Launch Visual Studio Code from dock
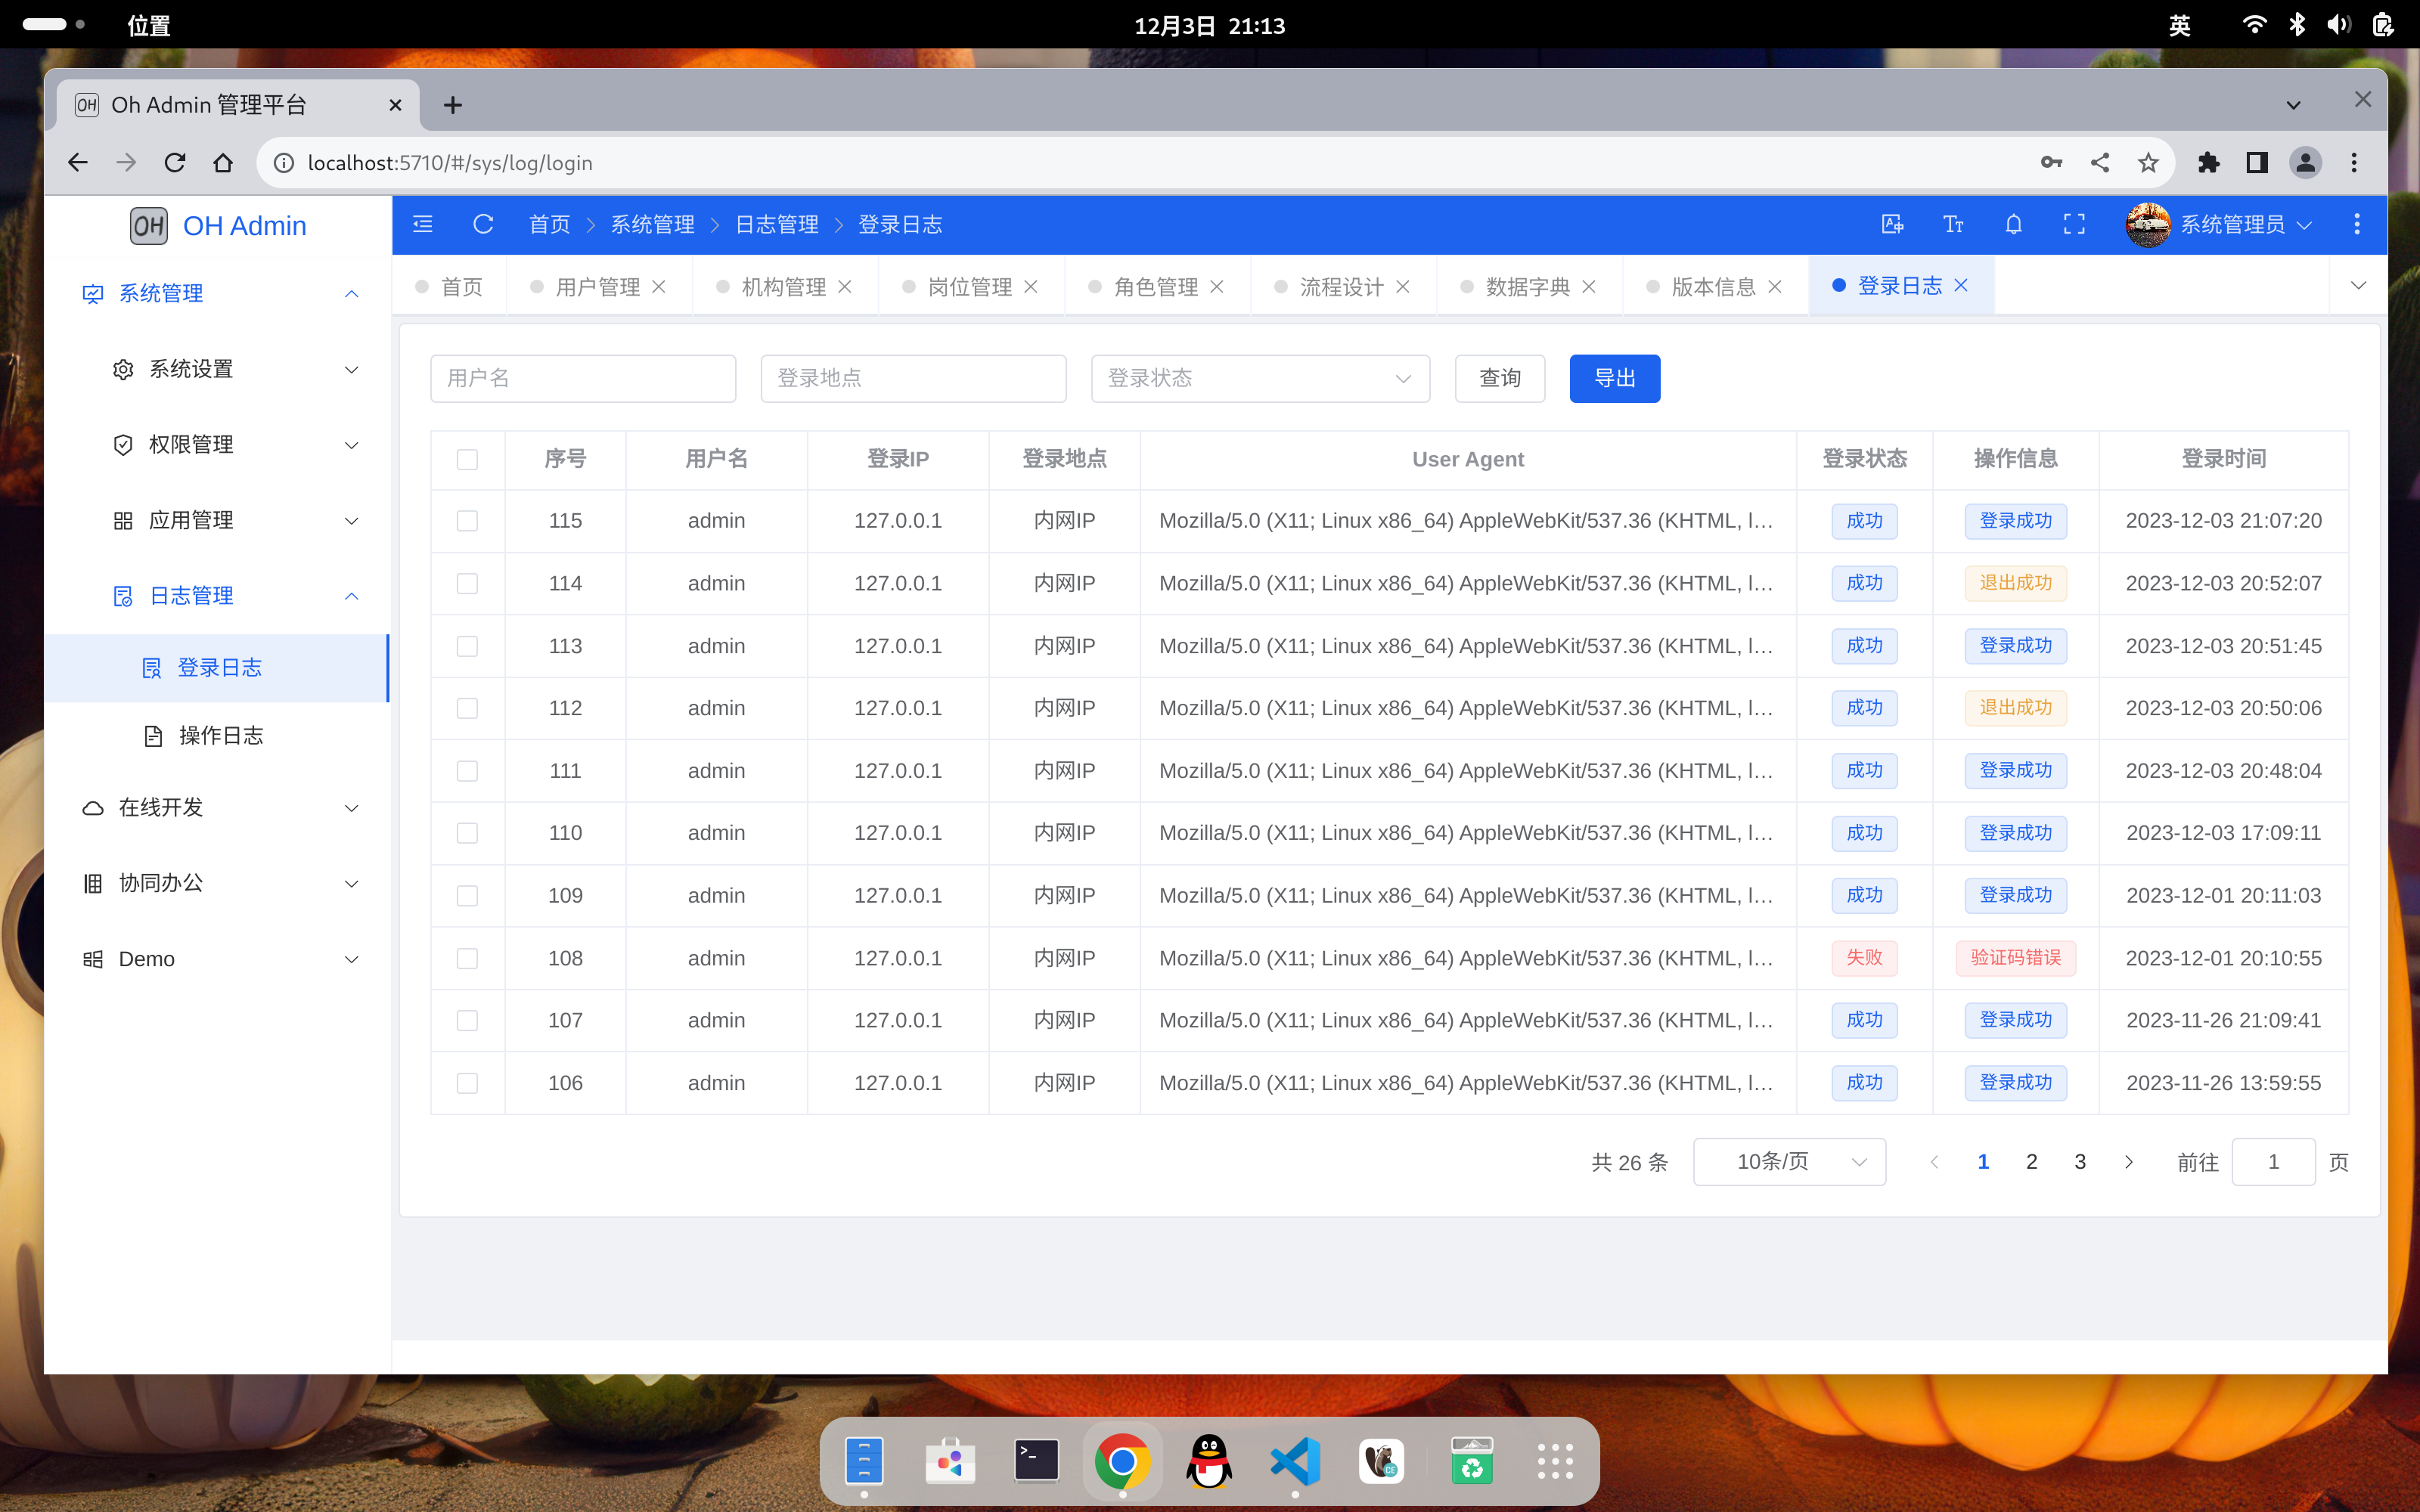Viewport: 2420px width, 1512px height. click(x=1295, y=1461)
